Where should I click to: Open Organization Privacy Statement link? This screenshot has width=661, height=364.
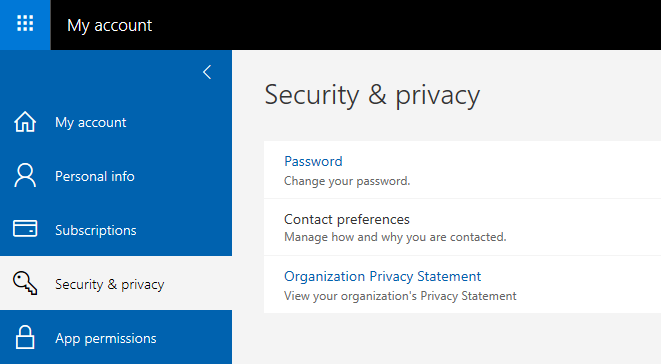click(382, 276)
